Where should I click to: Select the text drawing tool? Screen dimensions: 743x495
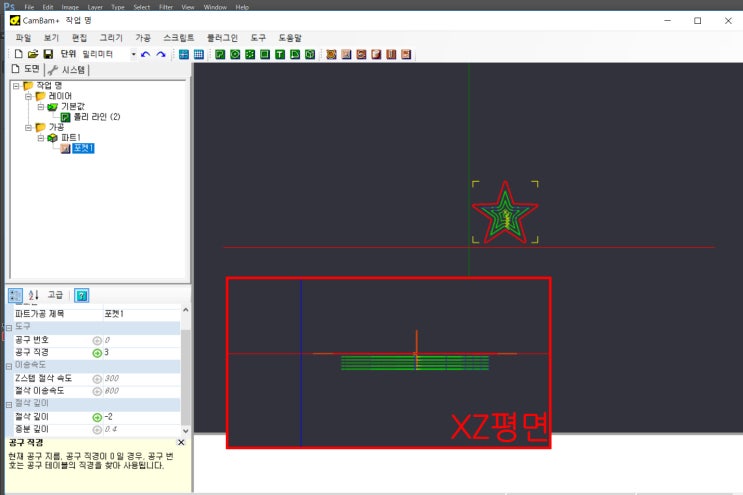(280, 54)
